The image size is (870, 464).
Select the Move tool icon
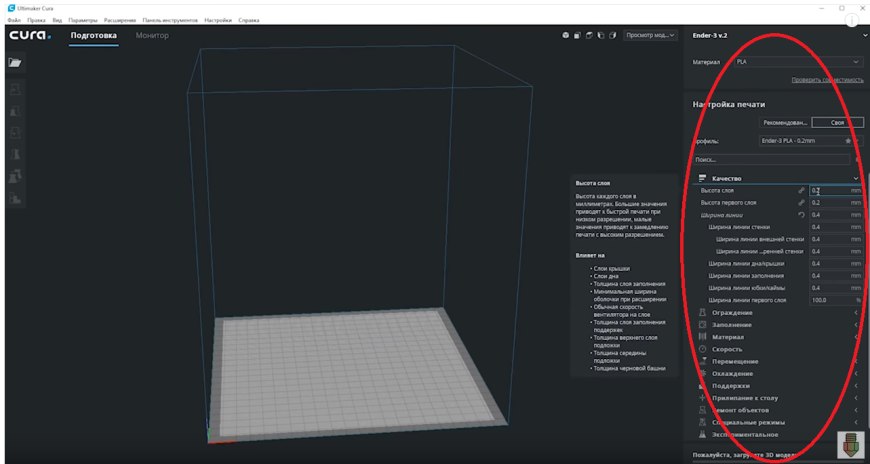pyautogui.click(x=14, y=89)
